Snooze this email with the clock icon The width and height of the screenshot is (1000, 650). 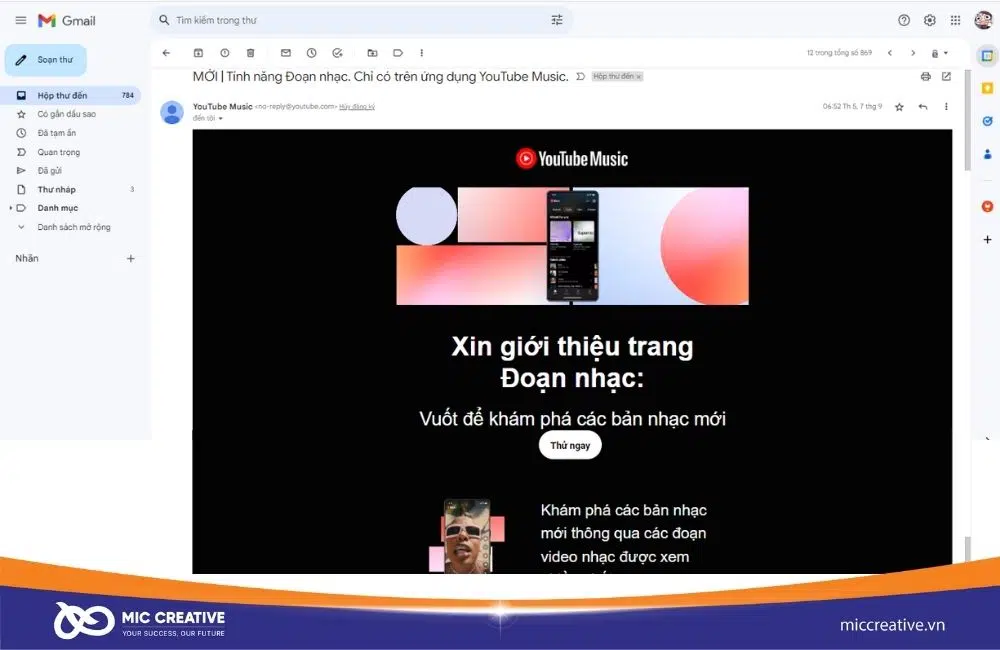click(x=311, y=53)
